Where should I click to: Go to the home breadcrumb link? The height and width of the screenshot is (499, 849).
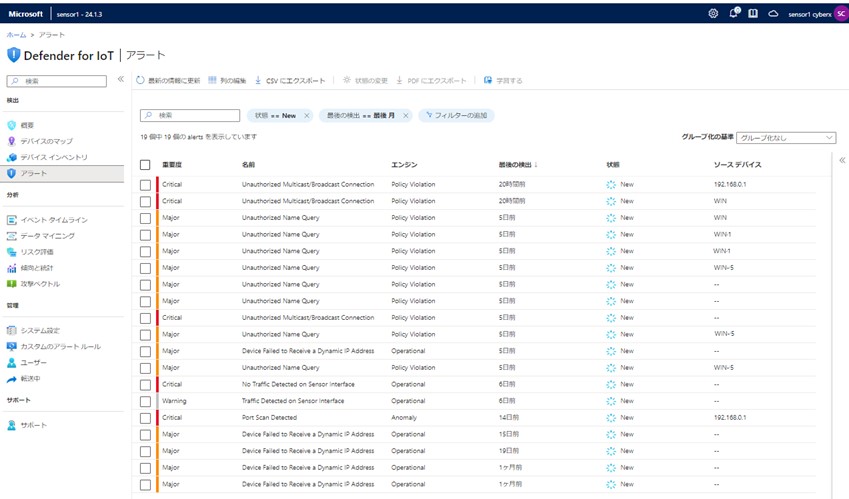16,35
